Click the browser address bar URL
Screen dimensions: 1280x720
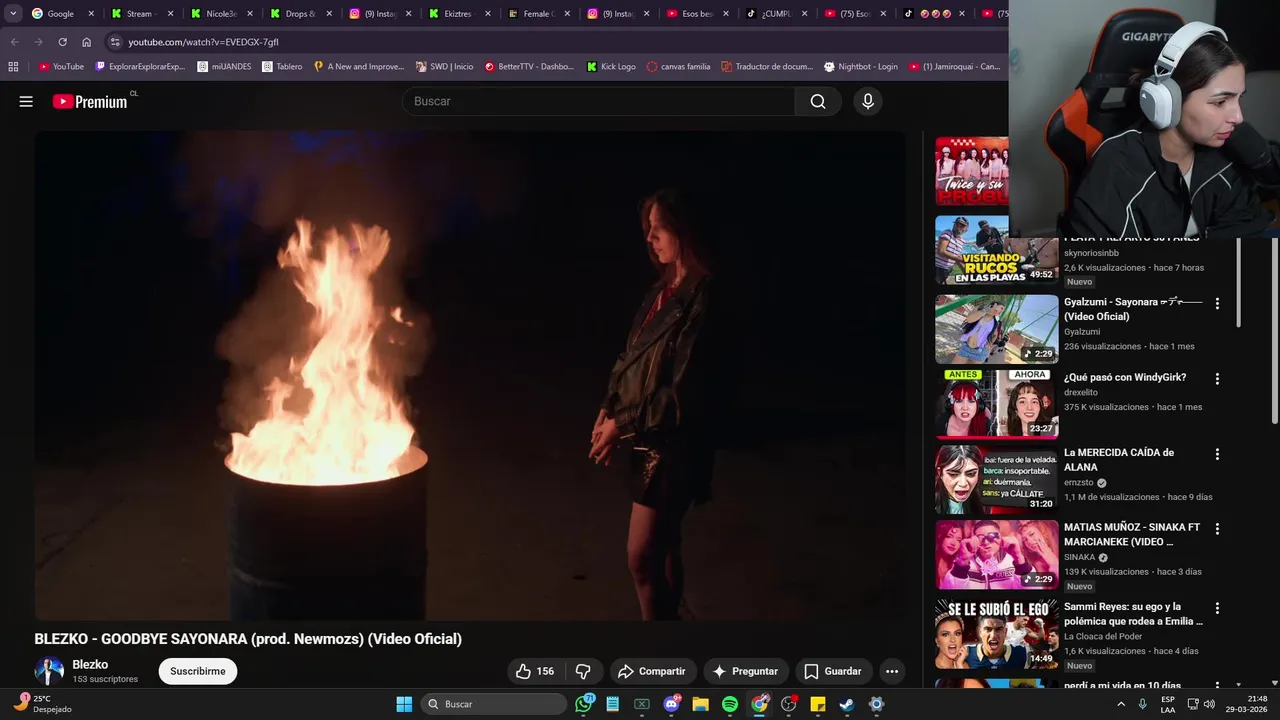204,42
